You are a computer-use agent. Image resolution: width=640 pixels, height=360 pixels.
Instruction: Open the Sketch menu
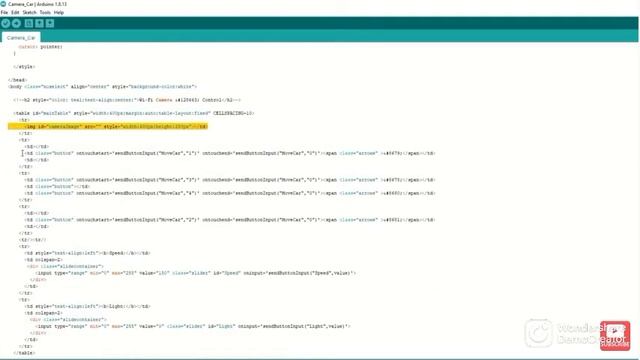coord(29,13)
